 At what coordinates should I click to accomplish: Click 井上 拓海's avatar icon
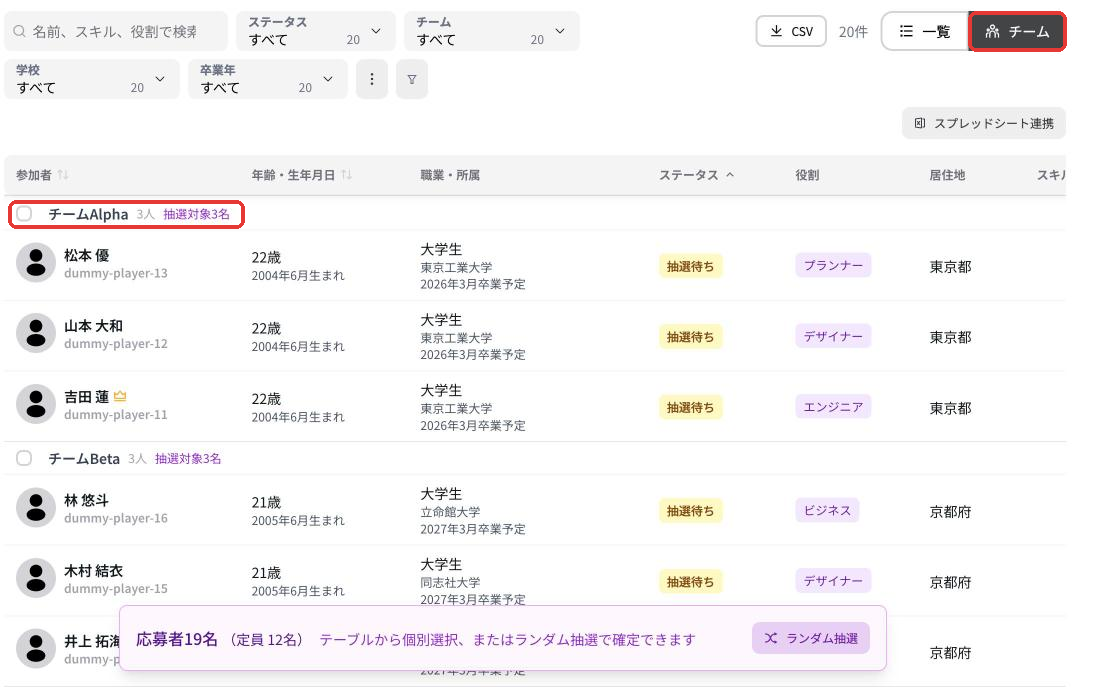click(36, 648)
